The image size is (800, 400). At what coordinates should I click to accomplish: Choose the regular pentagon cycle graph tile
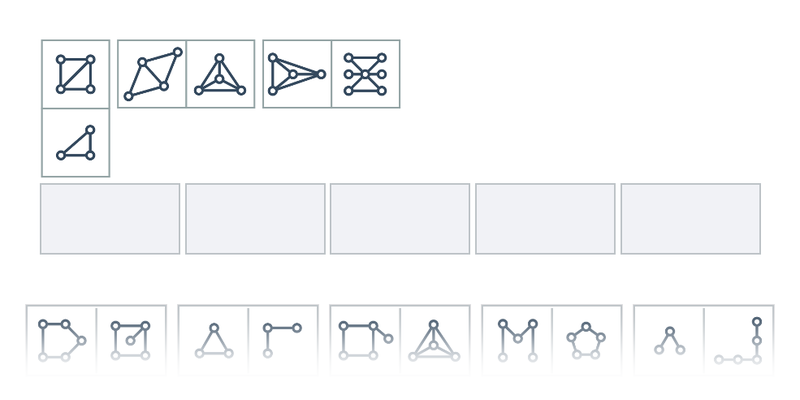coord(587,340)
